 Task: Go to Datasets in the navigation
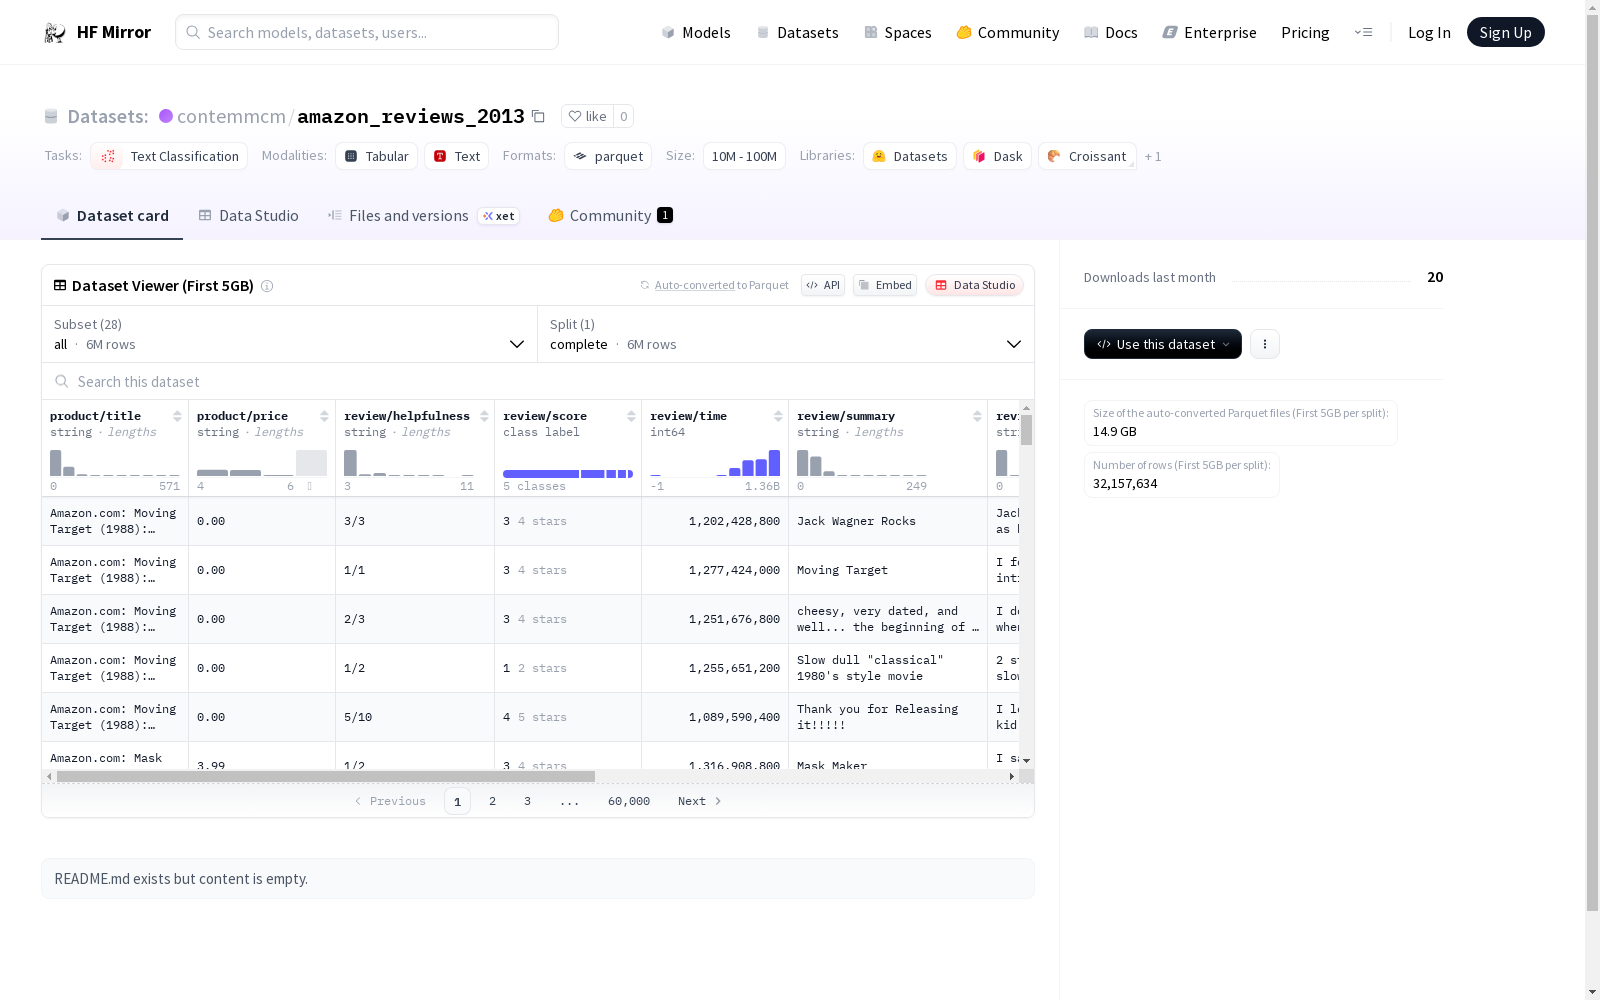click(797, 32)
